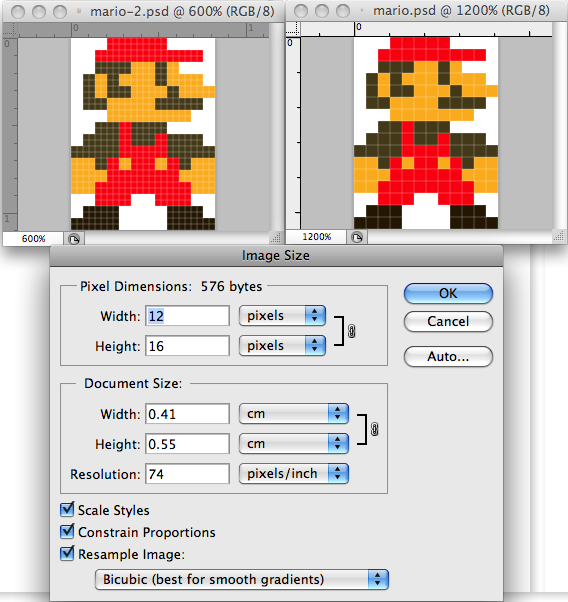Click the status bar preview icon in mario.psd

coord(357,237)
